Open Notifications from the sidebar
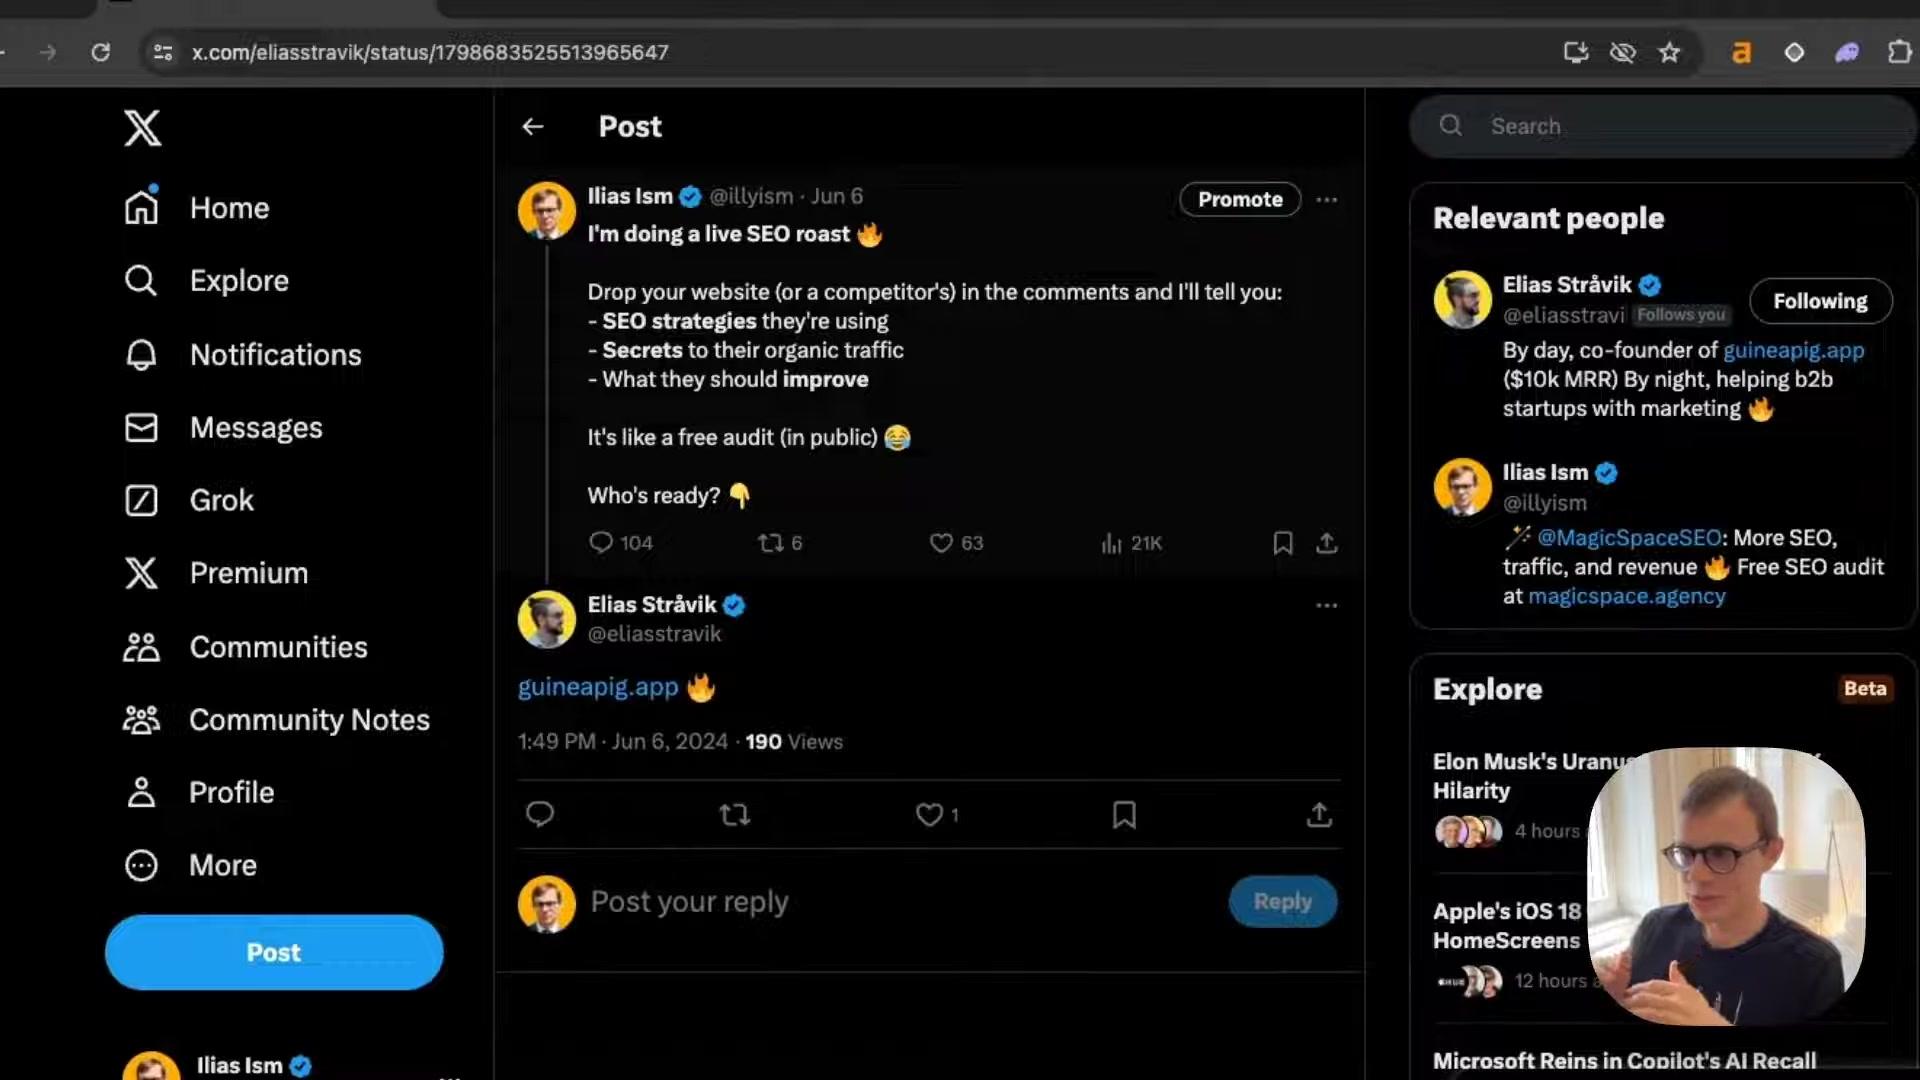Screen dimensions: 1920x1080 tap(242, 355)
